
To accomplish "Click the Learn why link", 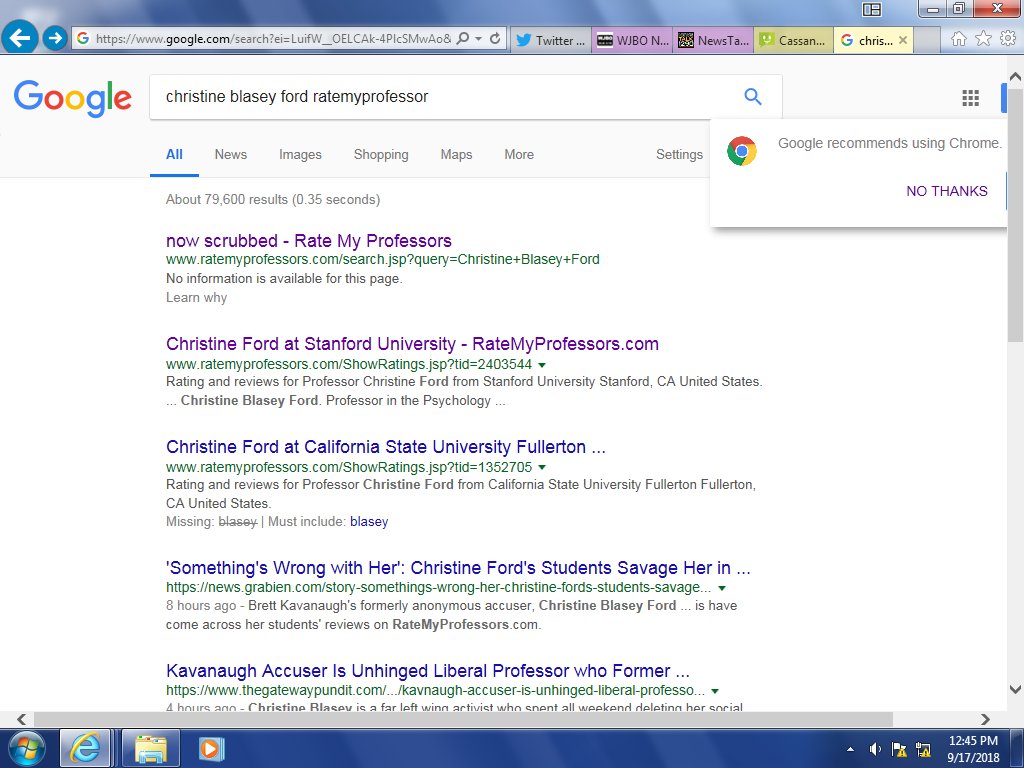I will 196,298.
